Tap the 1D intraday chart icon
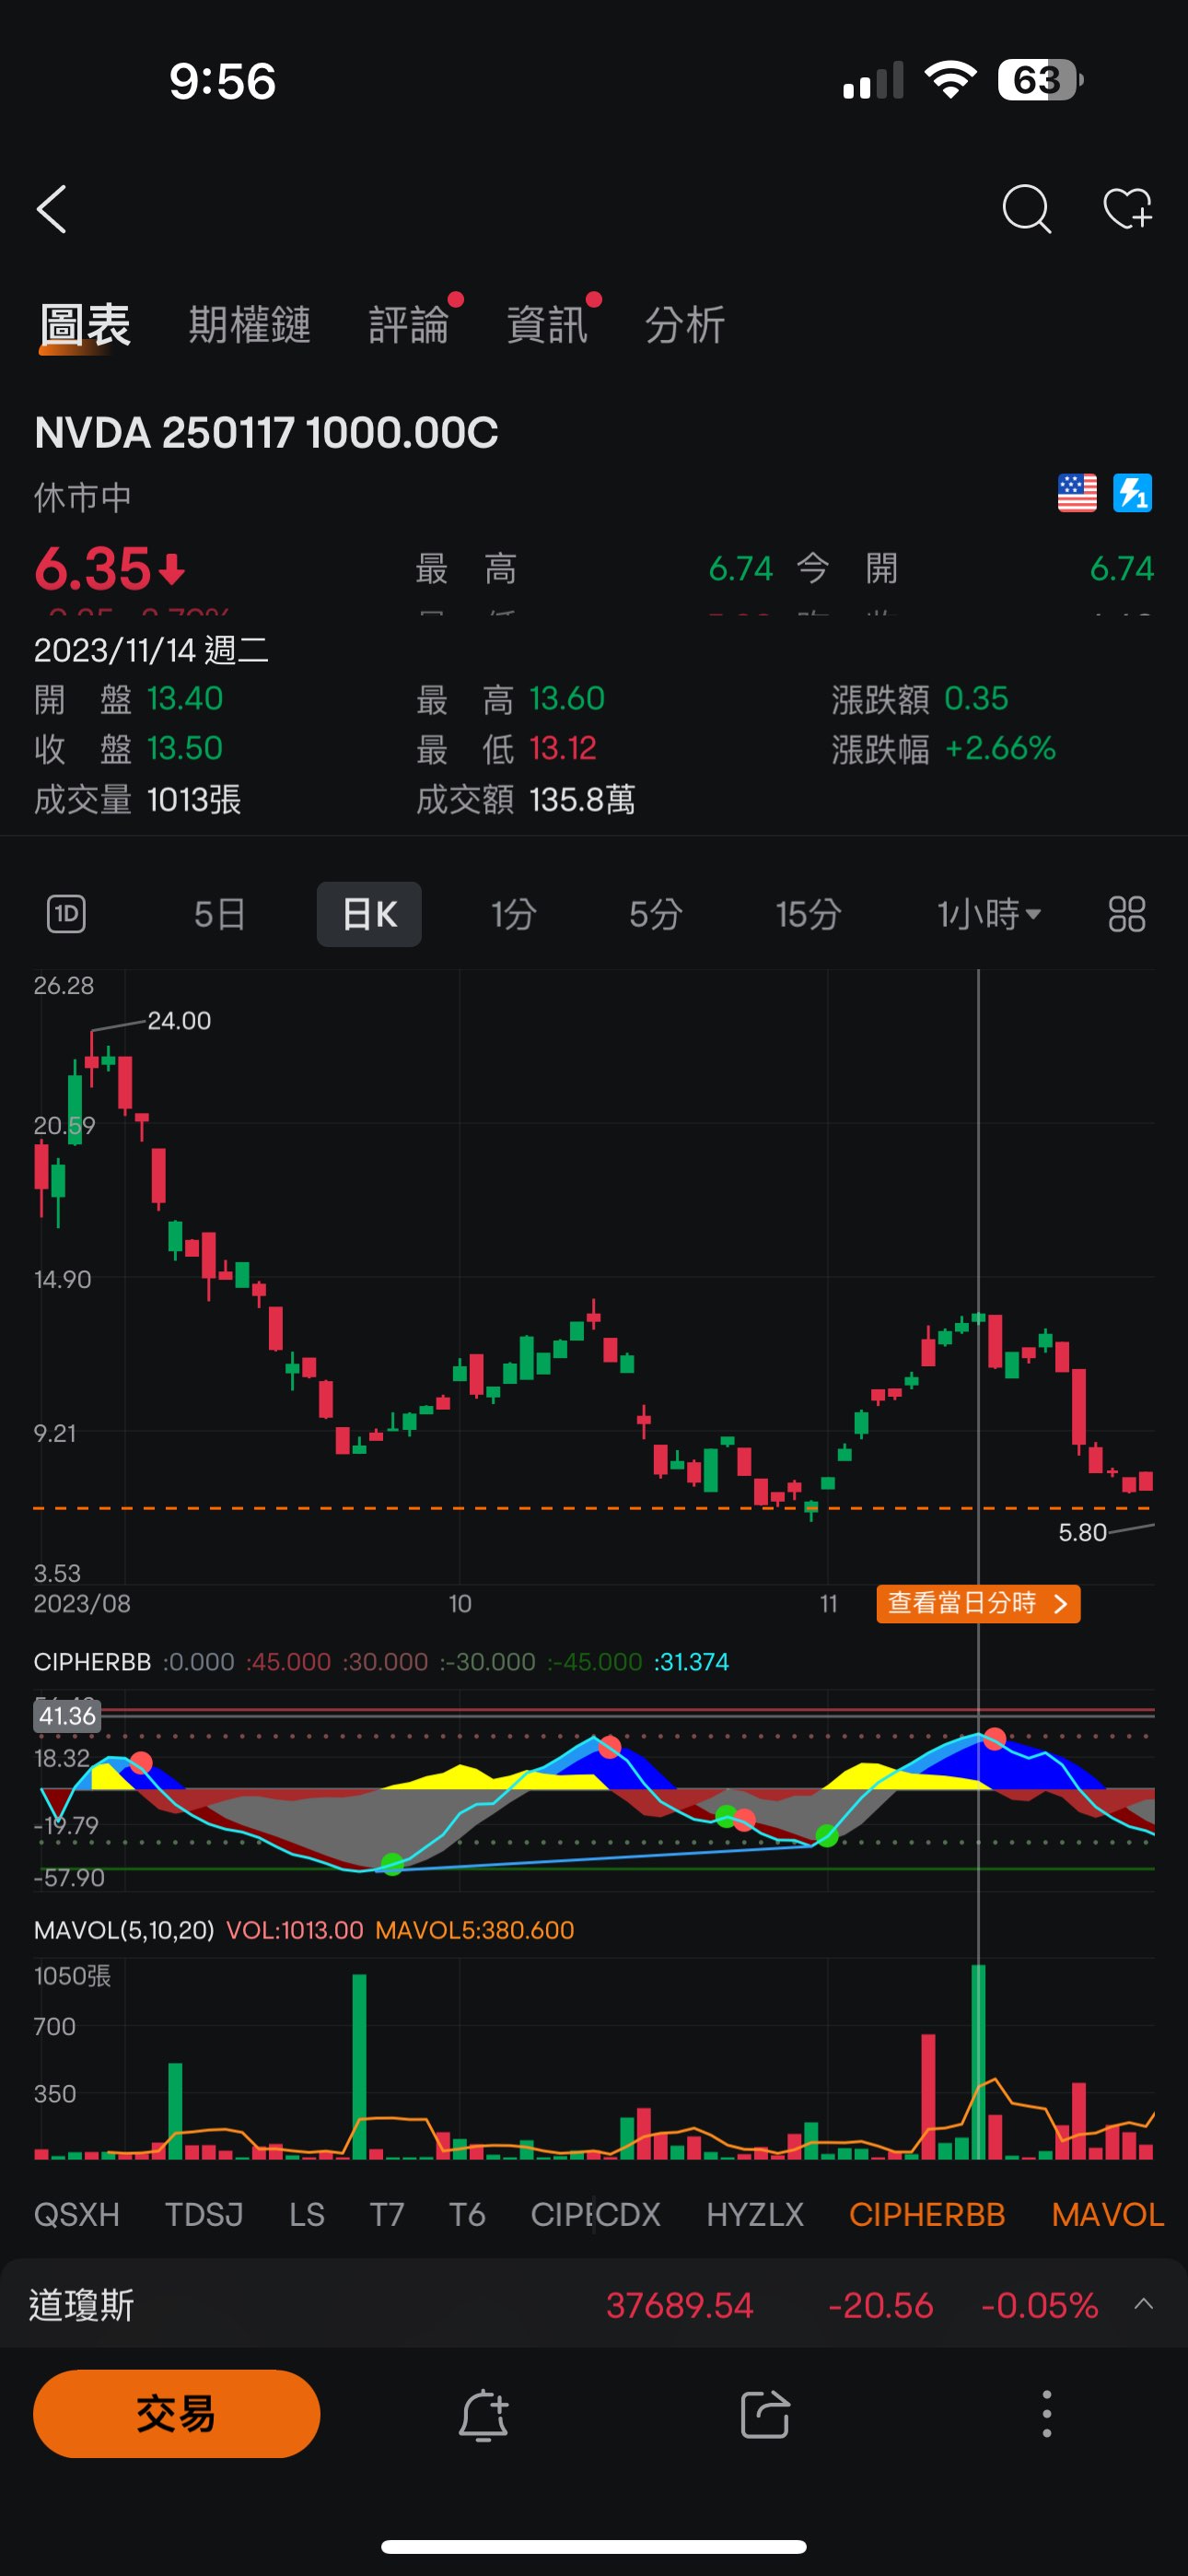Image resolution: width=1188 pixels, height=2576 pixels. [x=66, y=914]
